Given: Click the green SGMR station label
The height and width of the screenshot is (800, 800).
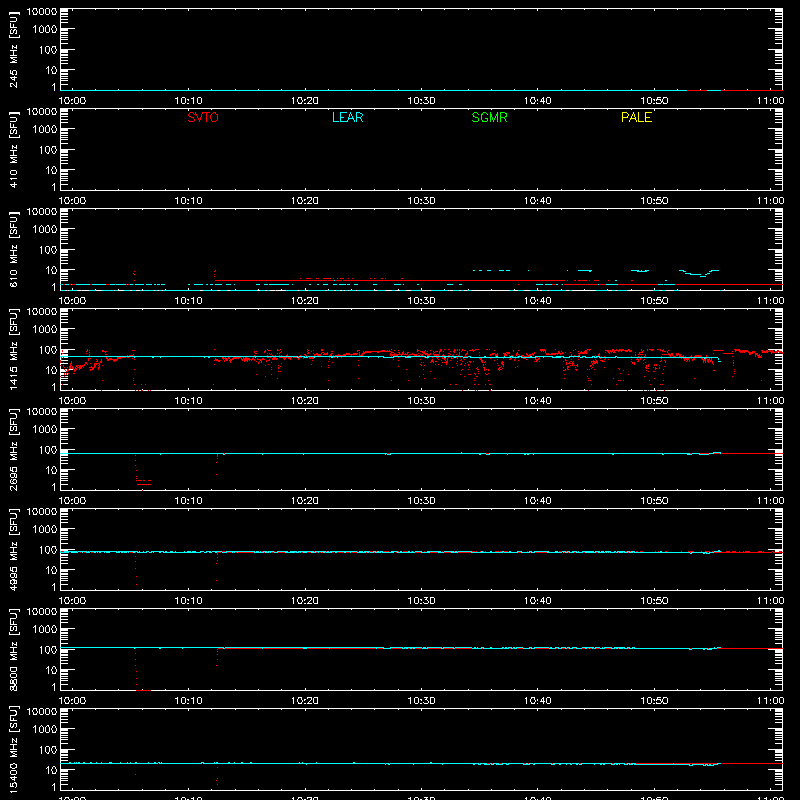Looking at the screenshot, I should tap(489, 117).
